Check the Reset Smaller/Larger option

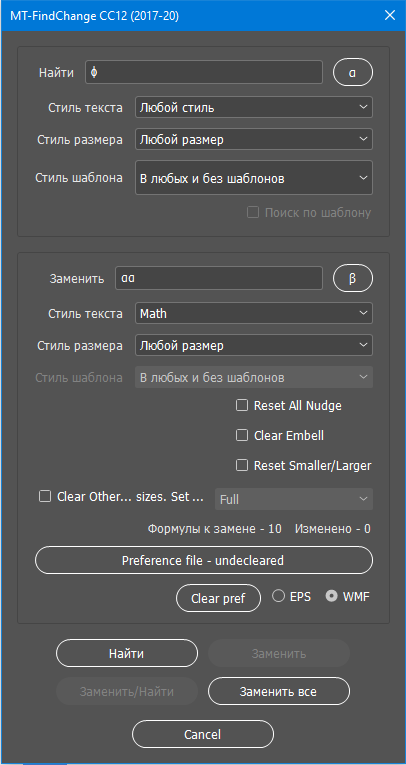pyautogui.click(x=242, y=465)
